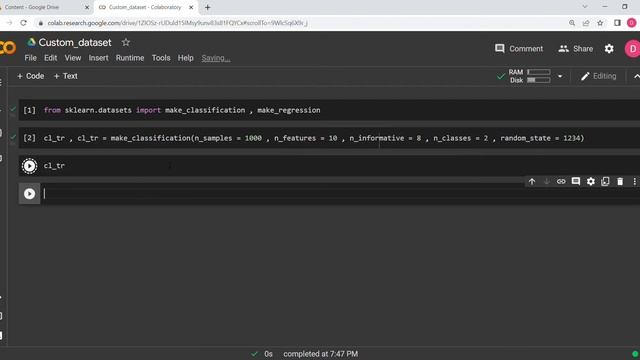Open the Google account avatar

(632, 49)
